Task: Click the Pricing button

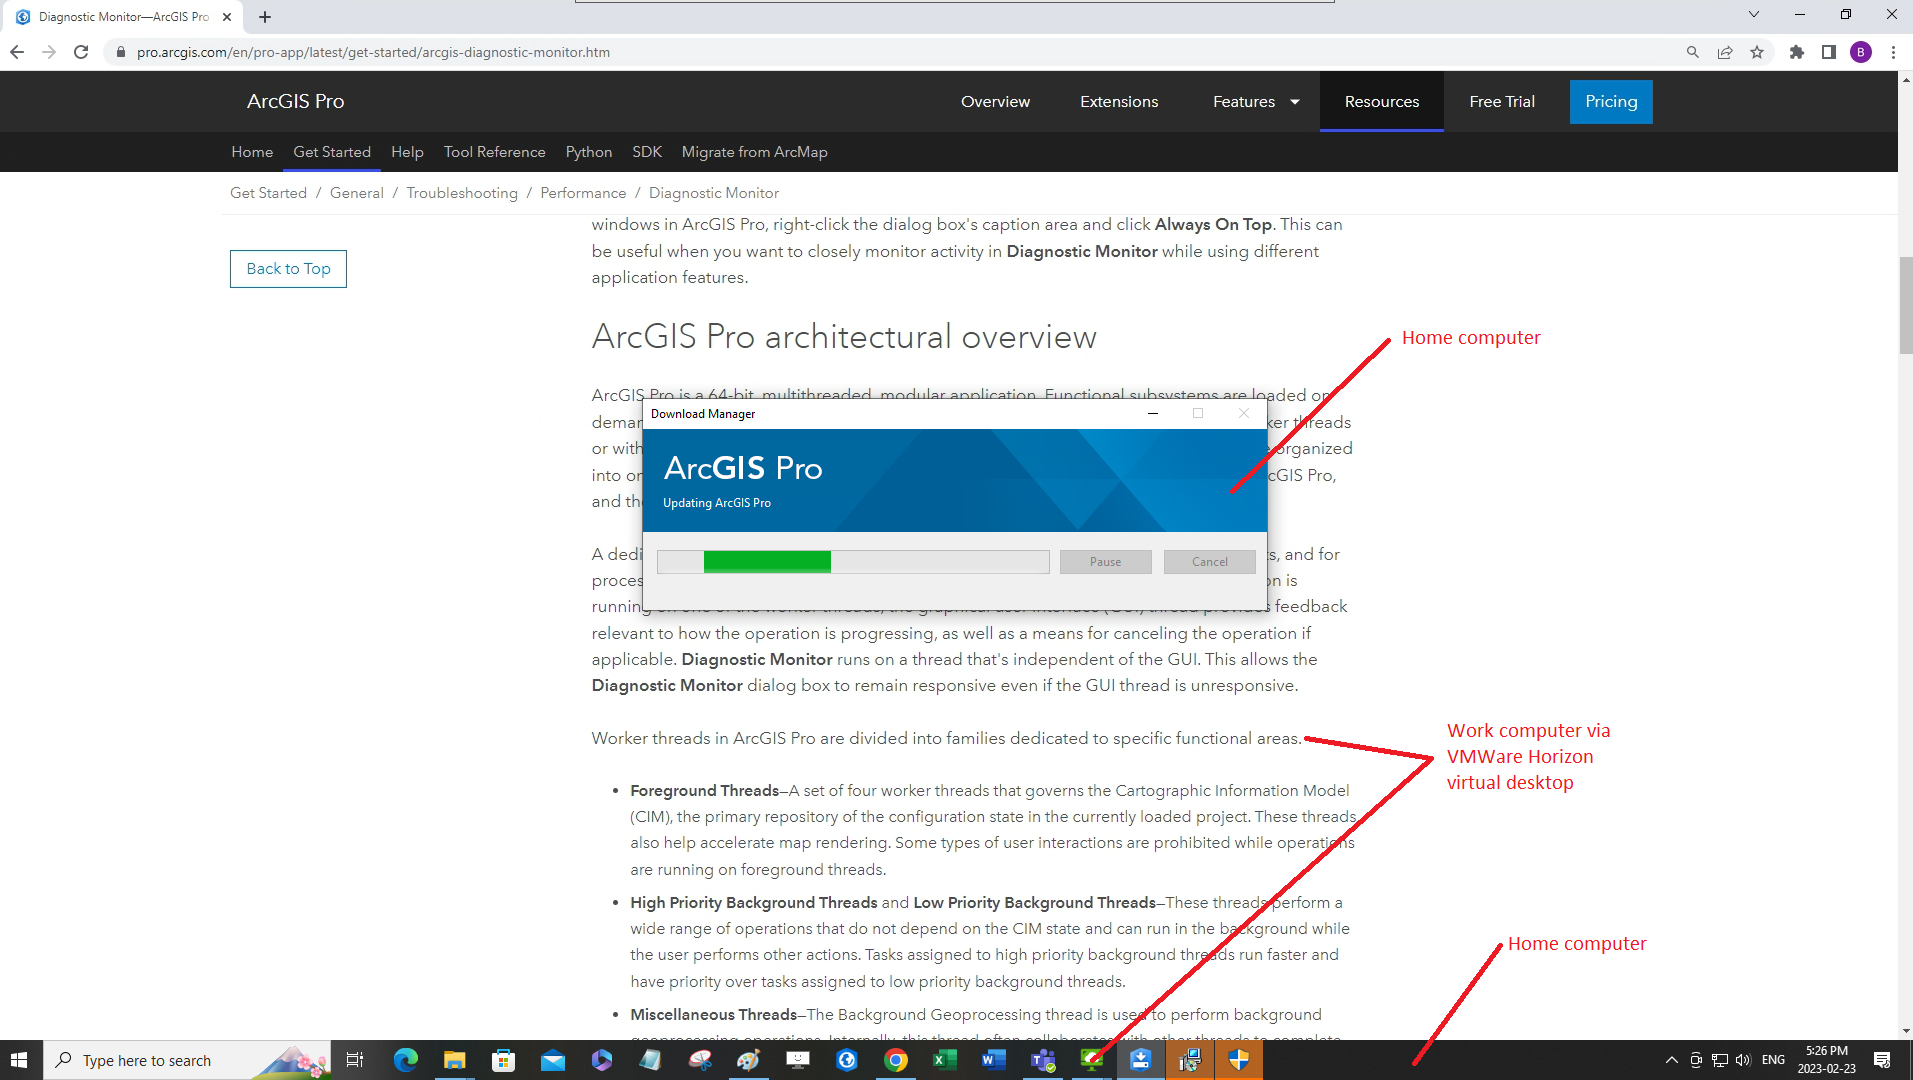Action: click(x=1611, y=102)
